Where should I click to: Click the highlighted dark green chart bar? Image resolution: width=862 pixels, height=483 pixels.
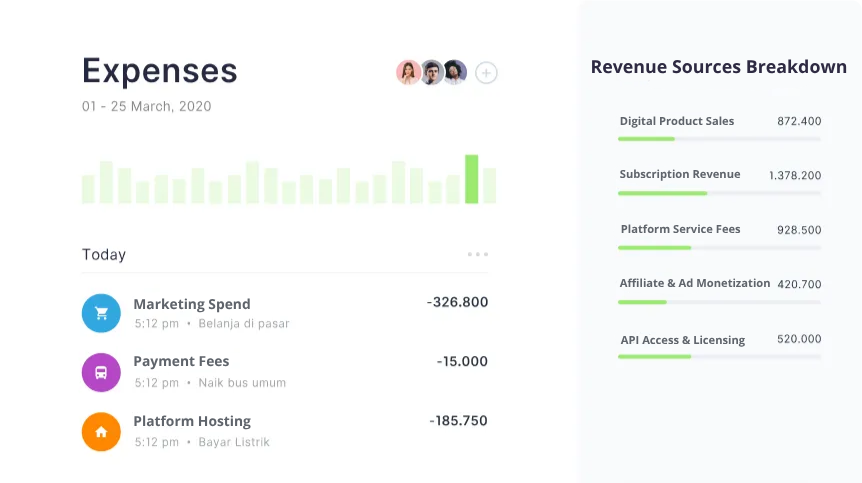[471, 179]
